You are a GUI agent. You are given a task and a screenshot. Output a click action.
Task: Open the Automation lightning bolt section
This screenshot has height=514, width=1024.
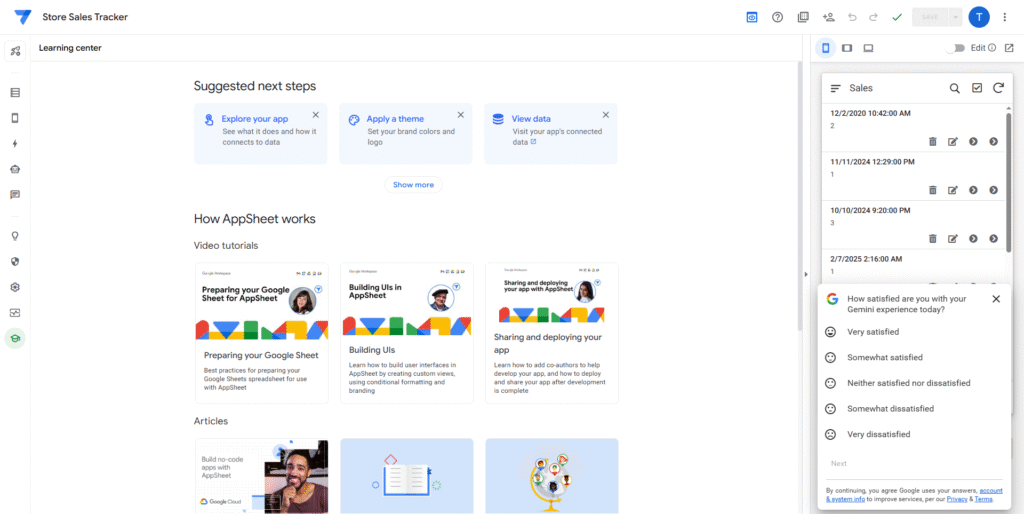(x=15, y=144)
